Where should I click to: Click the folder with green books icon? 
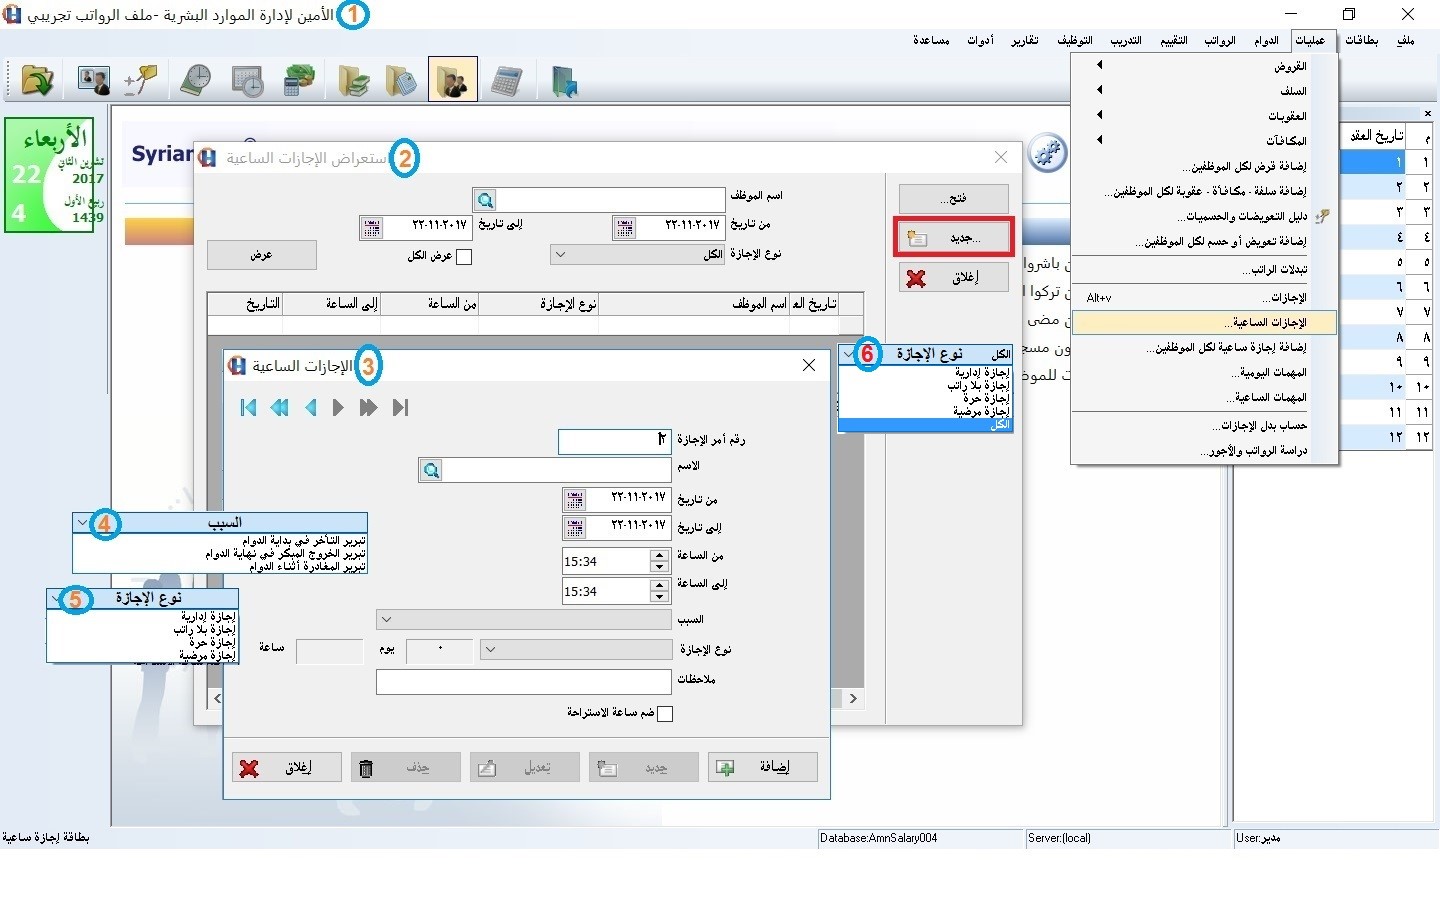tap(354, 80)
